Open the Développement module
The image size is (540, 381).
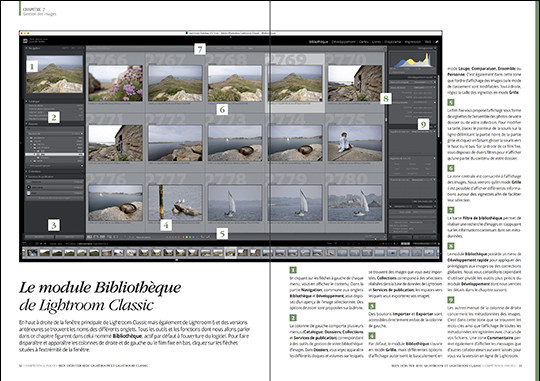[343, 42]
